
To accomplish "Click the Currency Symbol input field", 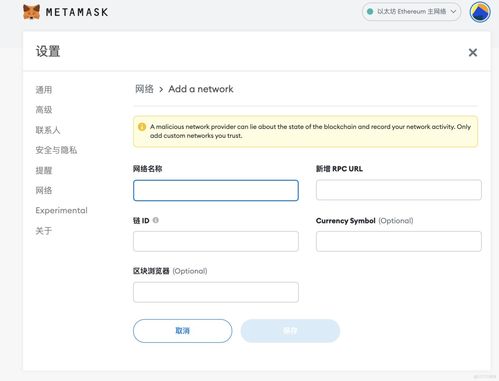I will pyautogui.click(x=399, y=241).
